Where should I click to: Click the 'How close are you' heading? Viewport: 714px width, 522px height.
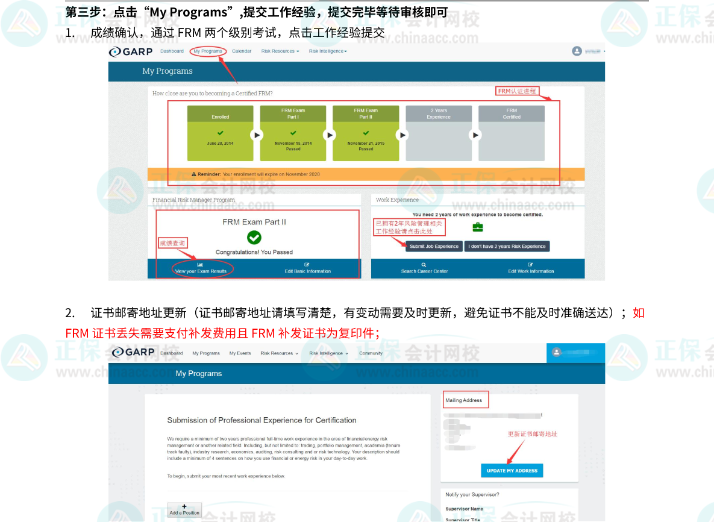pyautogui.click(x=212, y=93)
